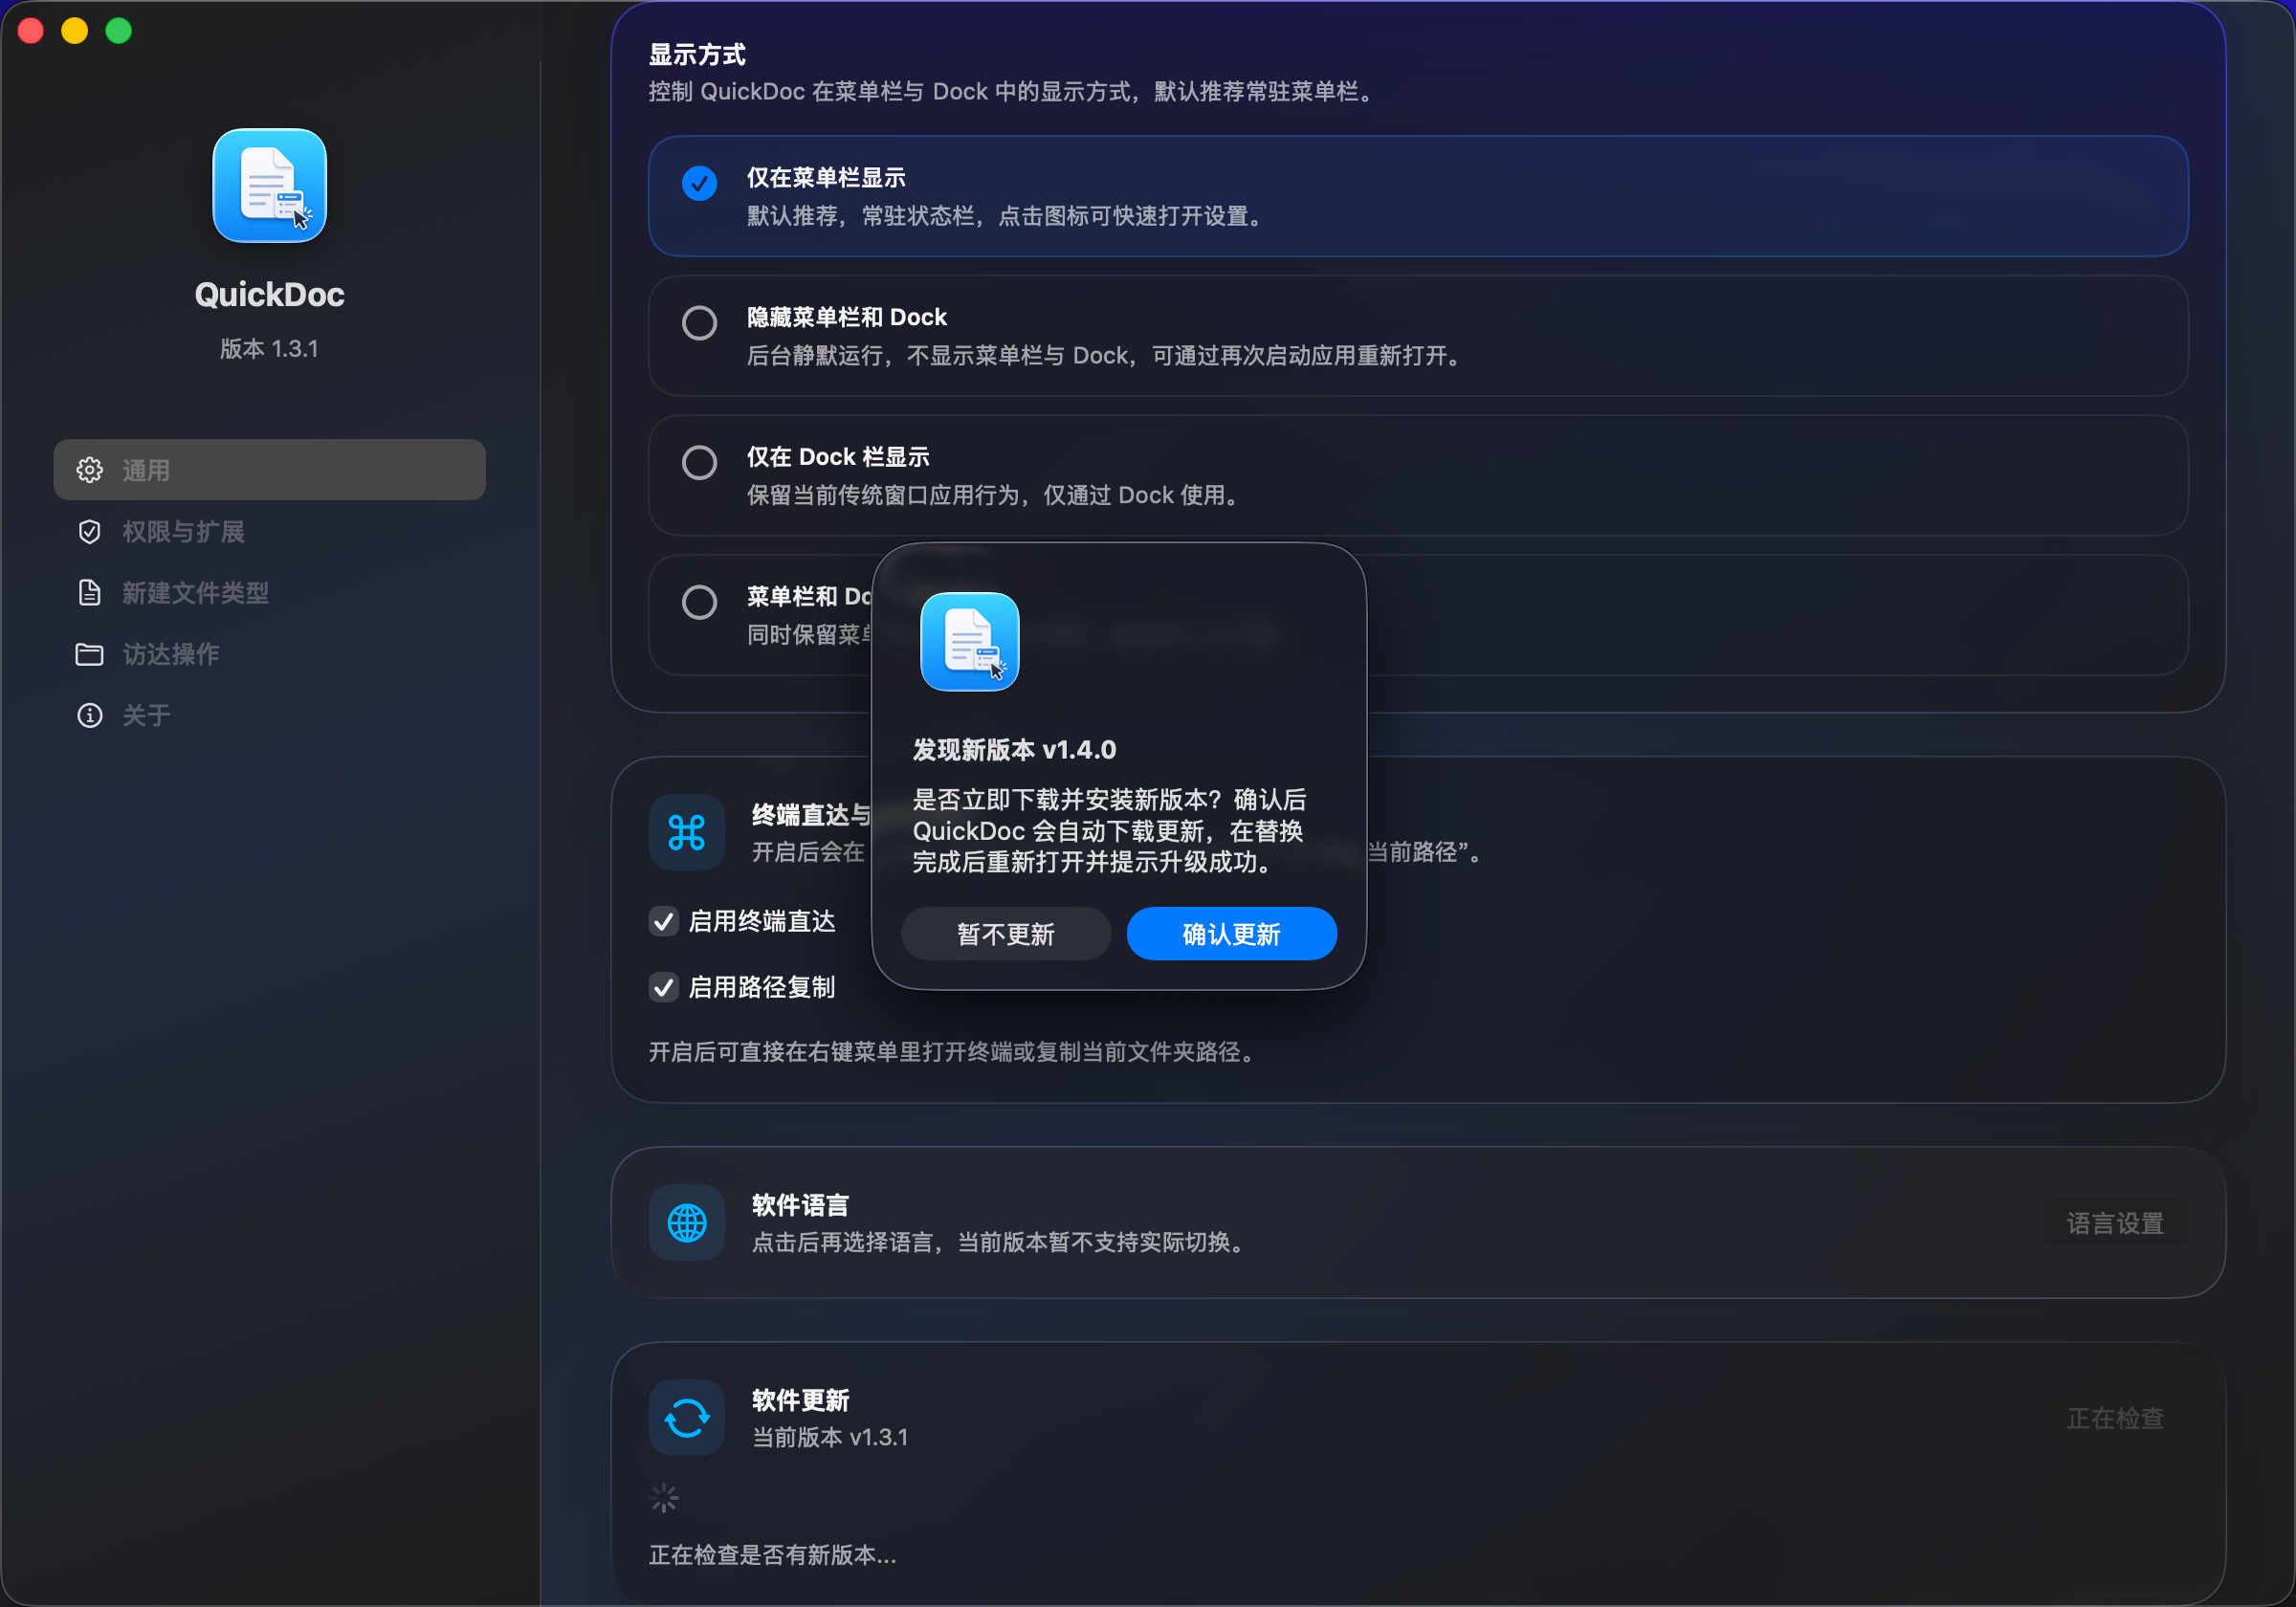Open the 新建文件类型 sidebar section
2296x1607 pixels.
[269, 592]
